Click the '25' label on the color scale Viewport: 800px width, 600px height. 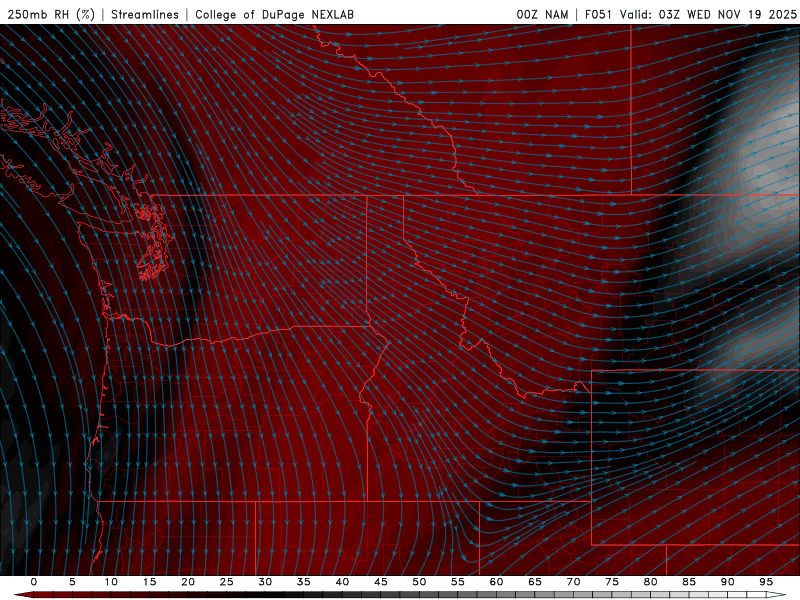pos(226,582)
